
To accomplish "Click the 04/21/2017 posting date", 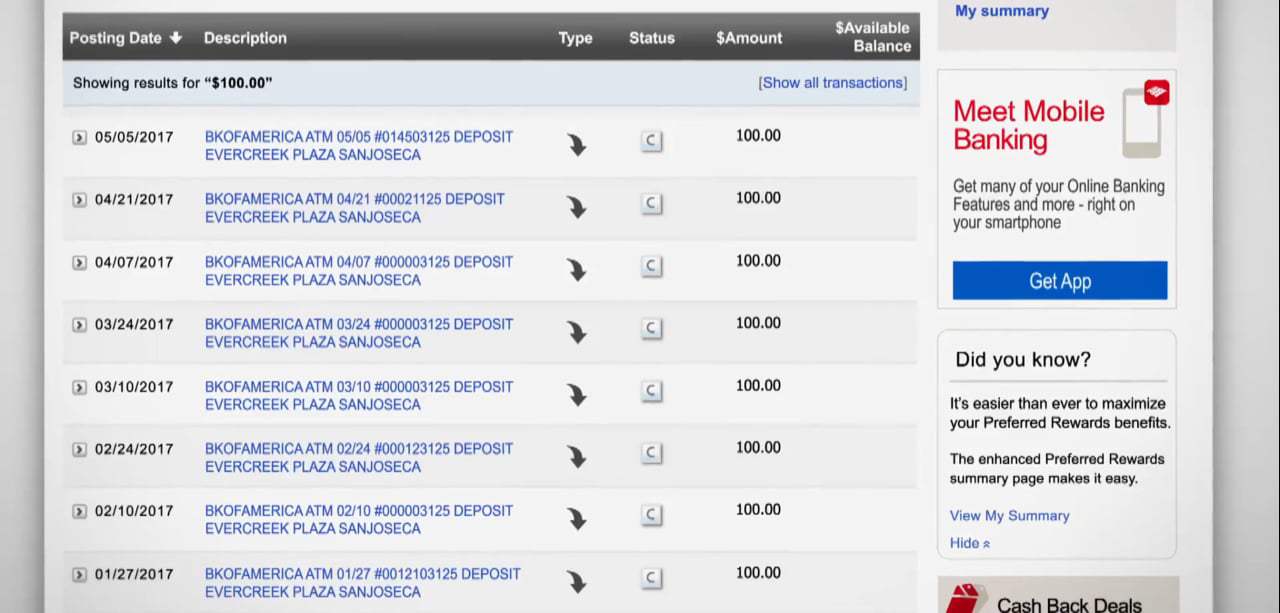I will point(134,200).
